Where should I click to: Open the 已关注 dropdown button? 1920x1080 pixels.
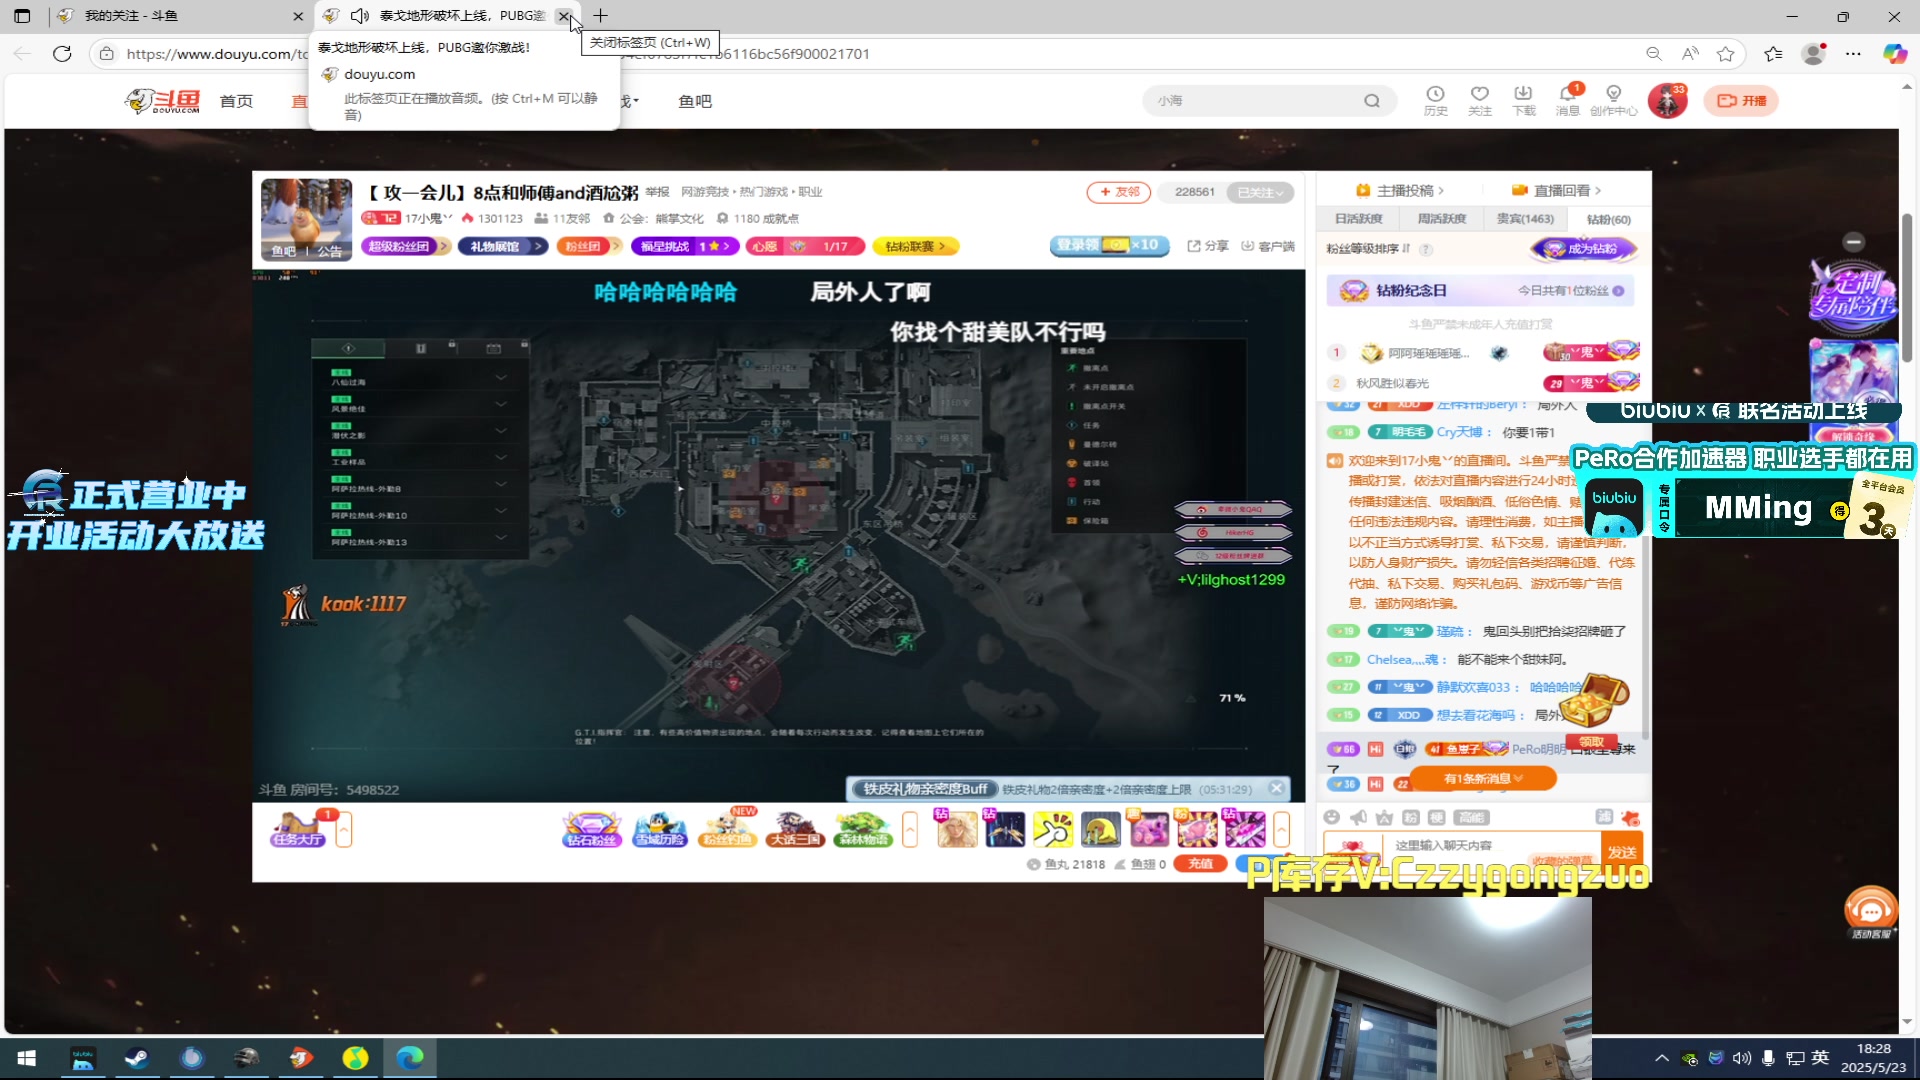[1260, 193]
